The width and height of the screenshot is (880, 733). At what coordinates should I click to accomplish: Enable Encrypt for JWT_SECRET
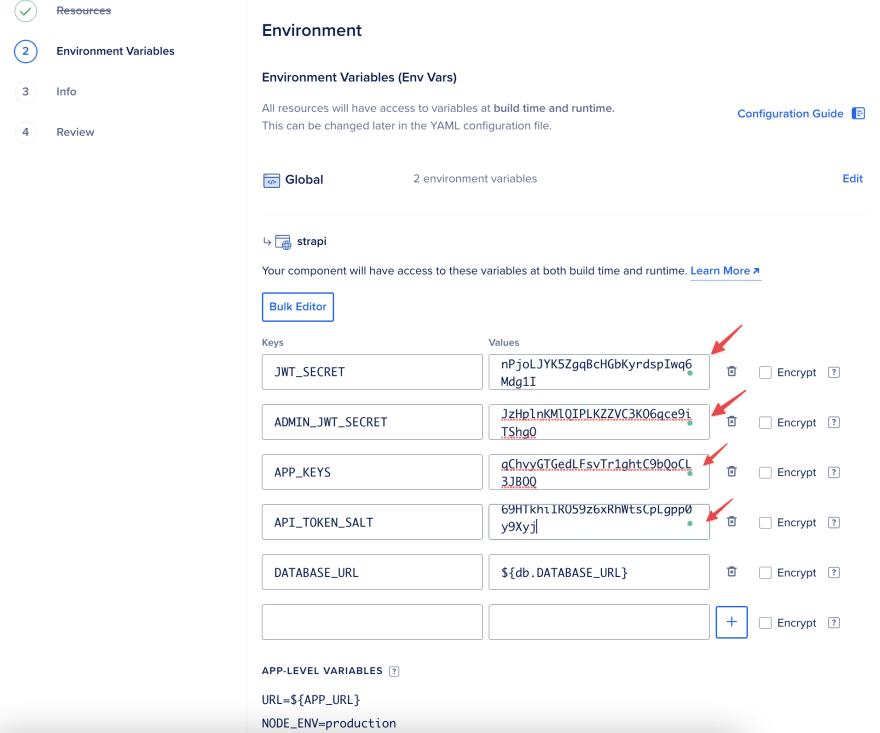[x=765, y=373]
